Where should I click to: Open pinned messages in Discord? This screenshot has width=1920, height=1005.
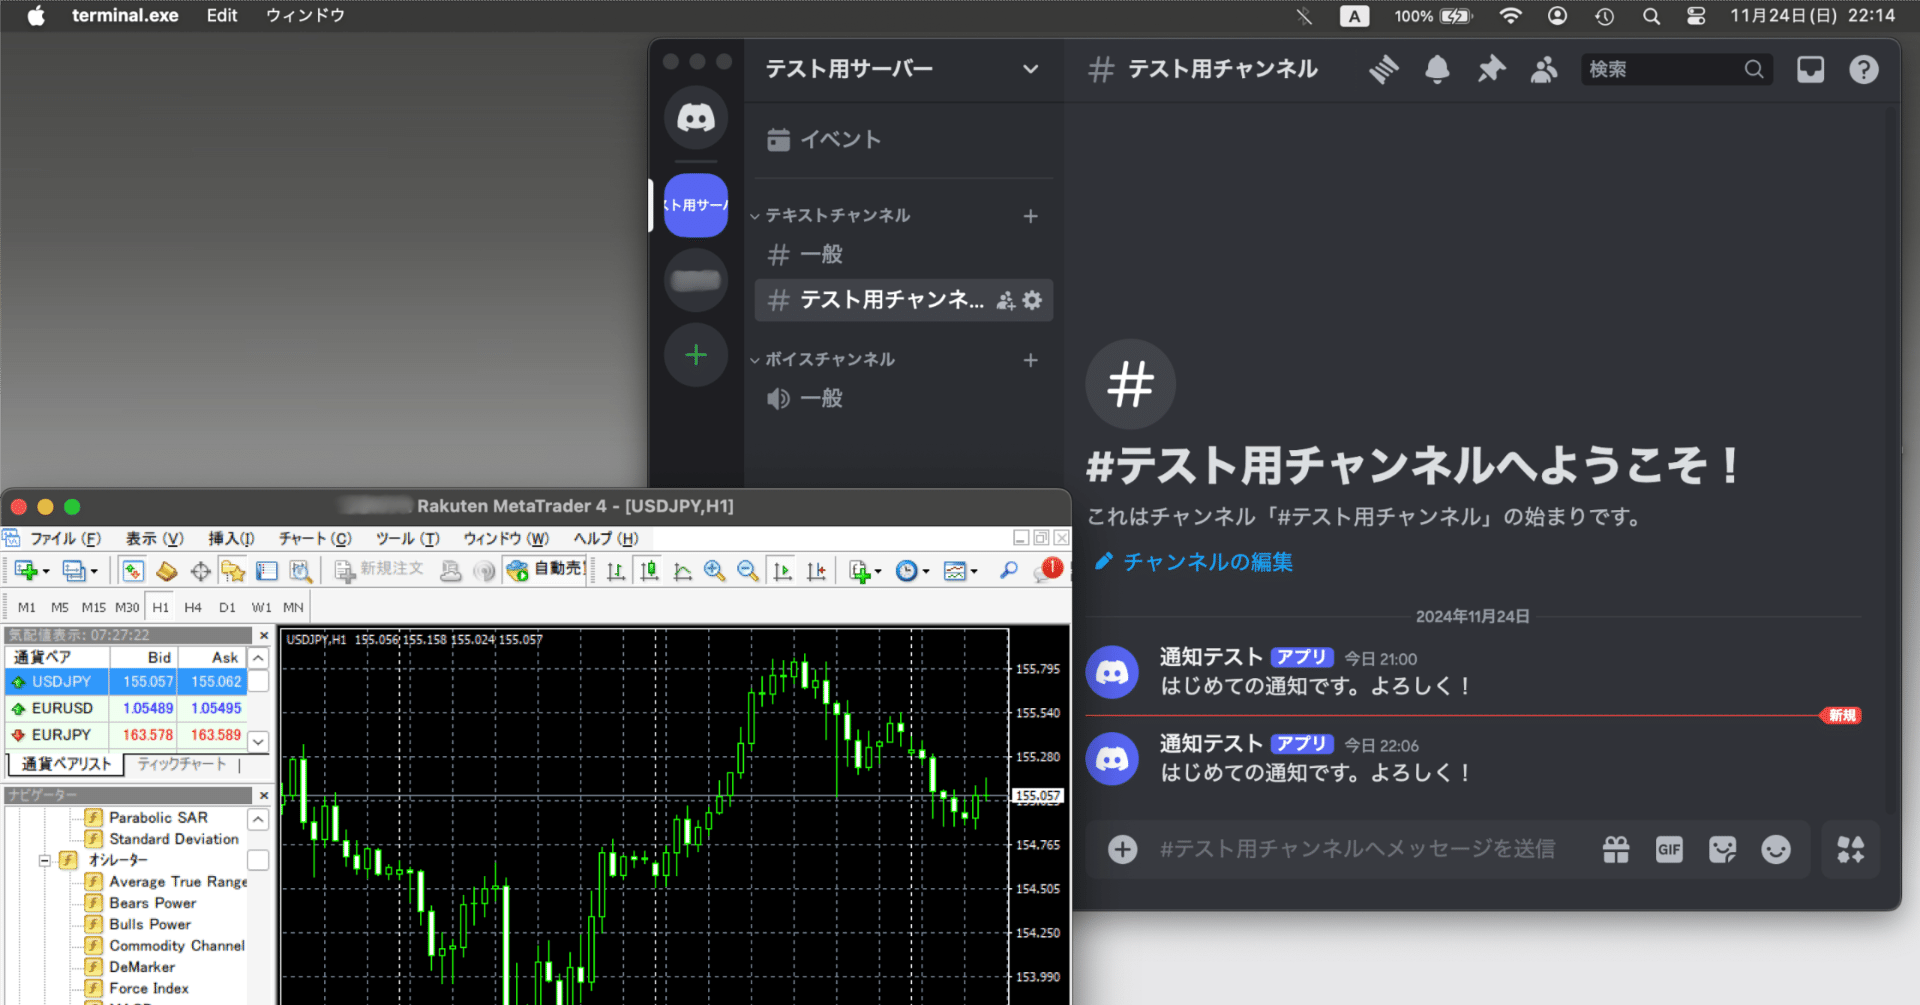pyautogui.click(x=1491, y=69)
